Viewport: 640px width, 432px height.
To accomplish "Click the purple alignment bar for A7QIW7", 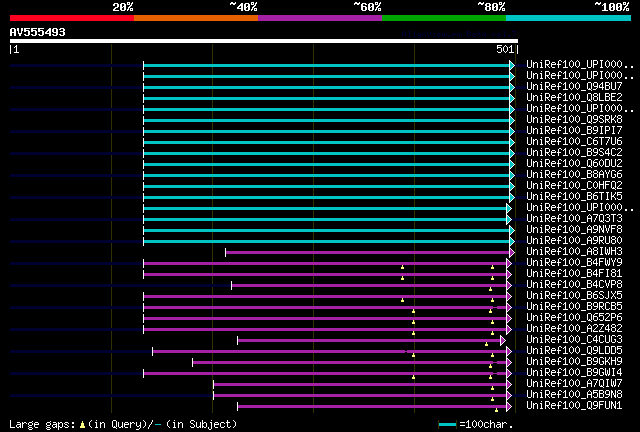I will [361, 385].
